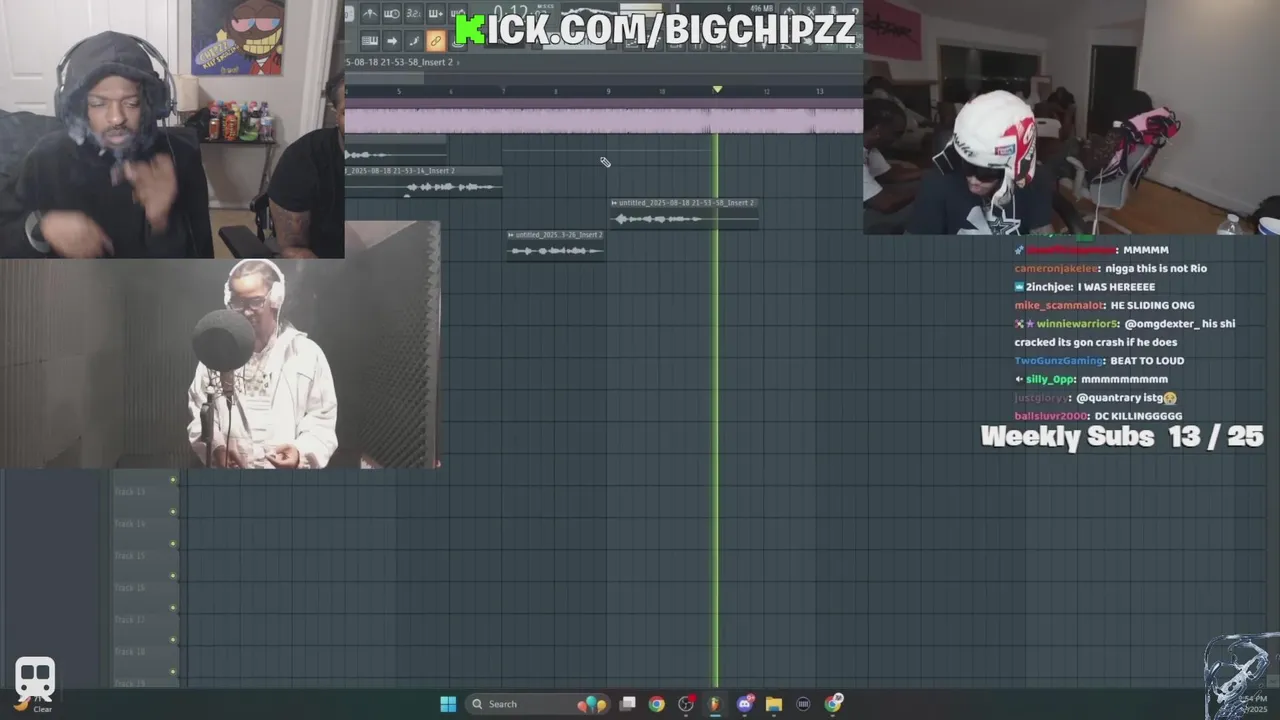Screen dimensions: 1280x720
Task: Open the second Chrome profile taskbar icon
Action: [833, 704]
